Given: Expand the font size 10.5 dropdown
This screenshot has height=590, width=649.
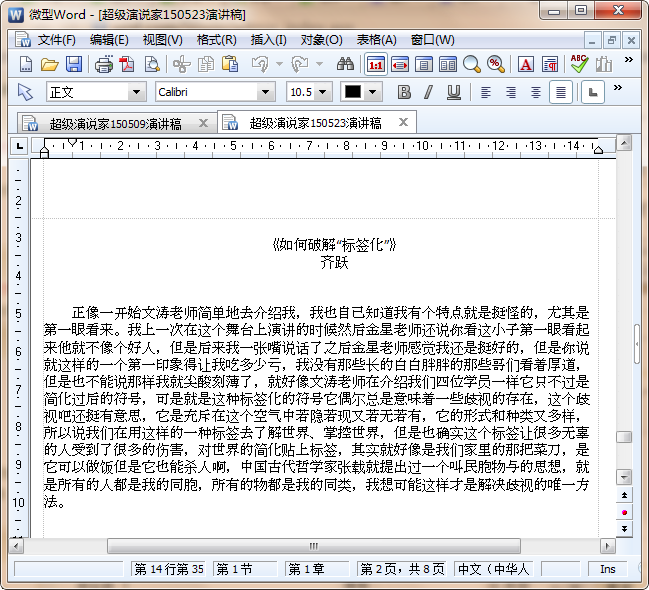Looking at the screenshot, I should [x=323, y=92].
